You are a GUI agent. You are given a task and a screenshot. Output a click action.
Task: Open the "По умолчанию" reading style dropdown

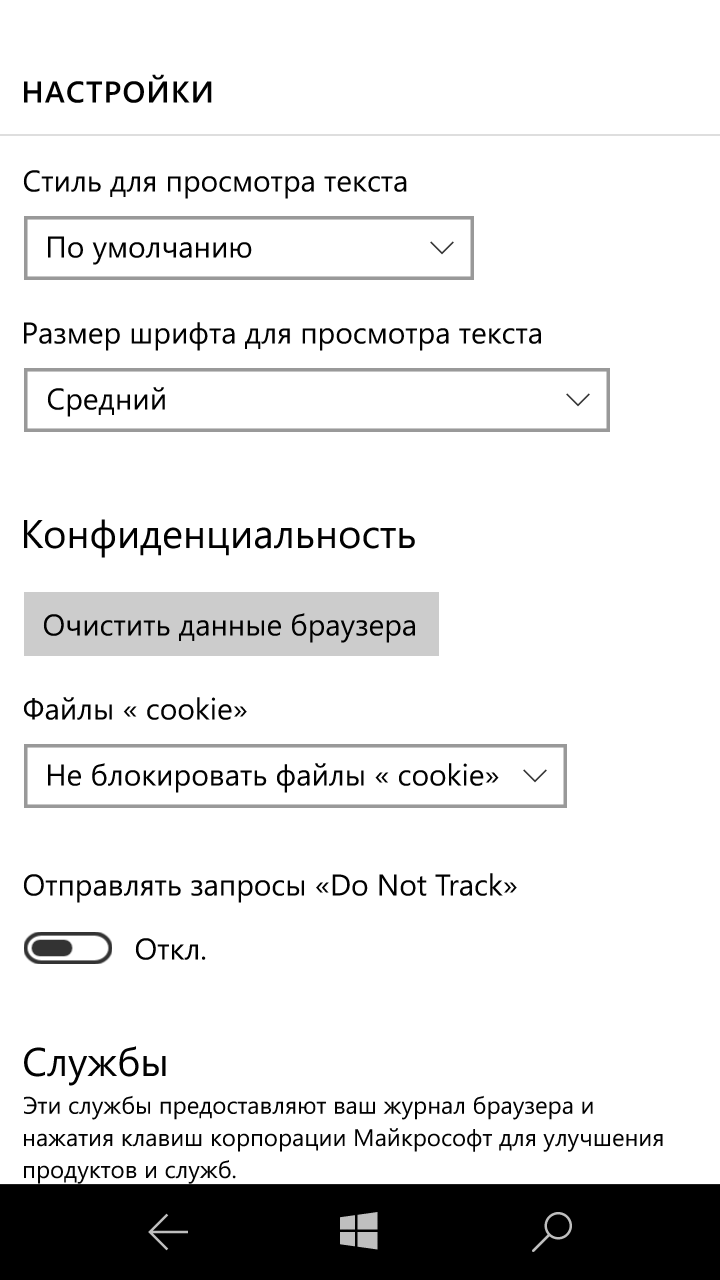click(x=248, y=248)
